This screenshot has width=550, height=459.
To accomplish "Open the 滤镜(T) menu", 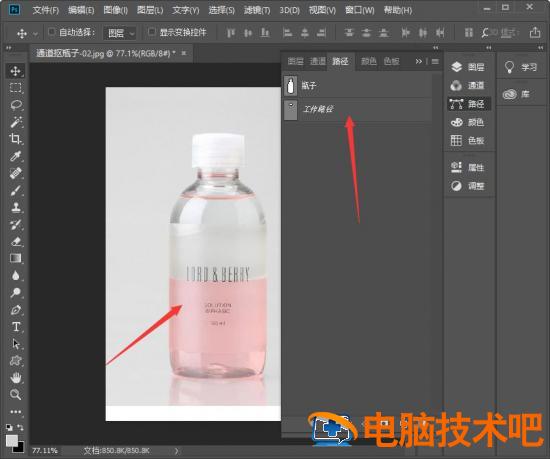I will tap(257, 10).
